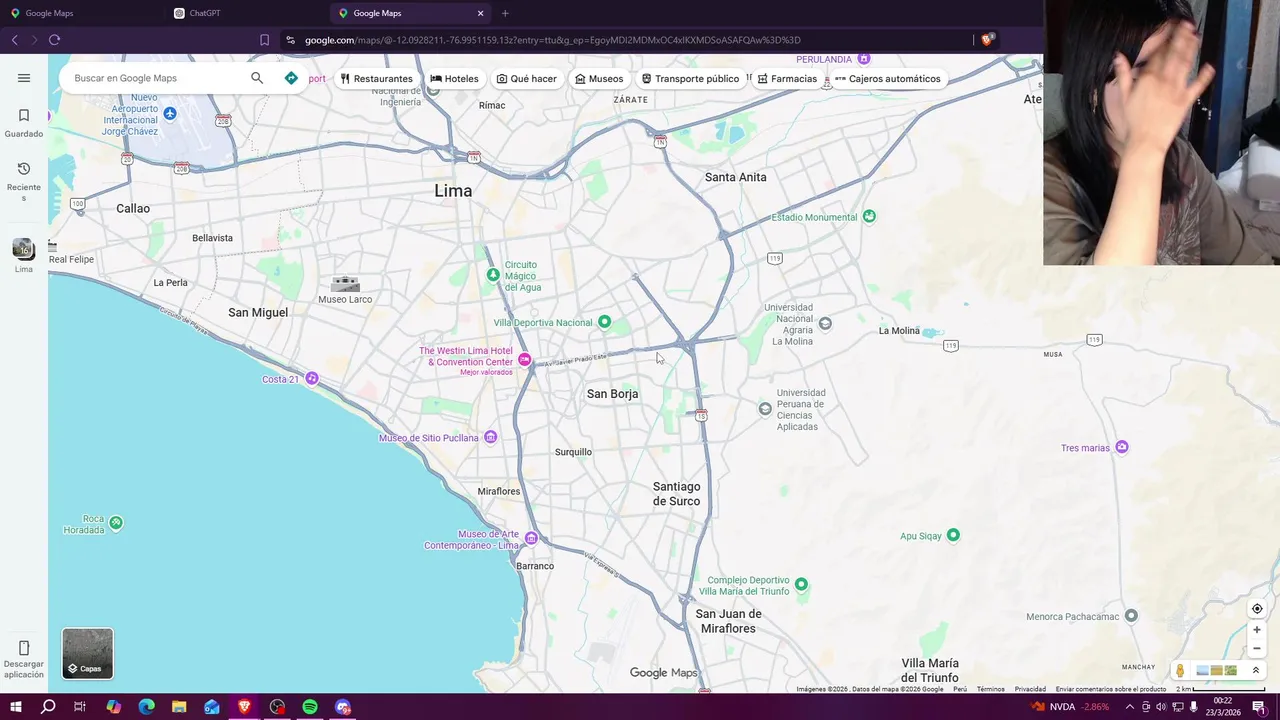Select the Transporte público chip
This screenshot has width=1280, height=720.
point(690,79)
